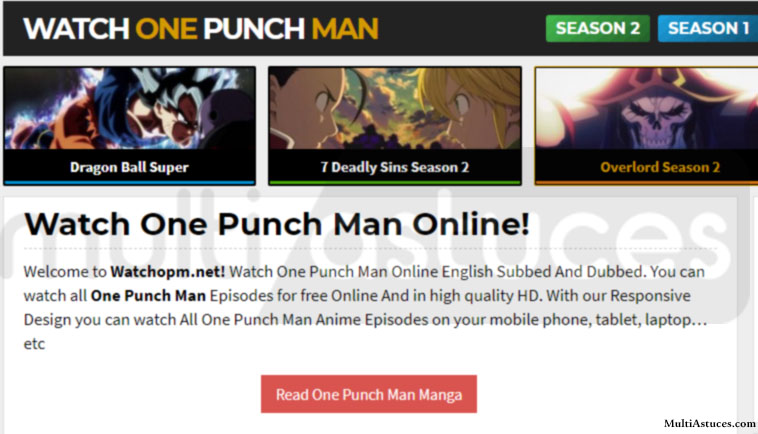Click the yellow word ONE in the header logo
Image resolution: width=758 pixels, height=434 pixels.
[166, 29]
